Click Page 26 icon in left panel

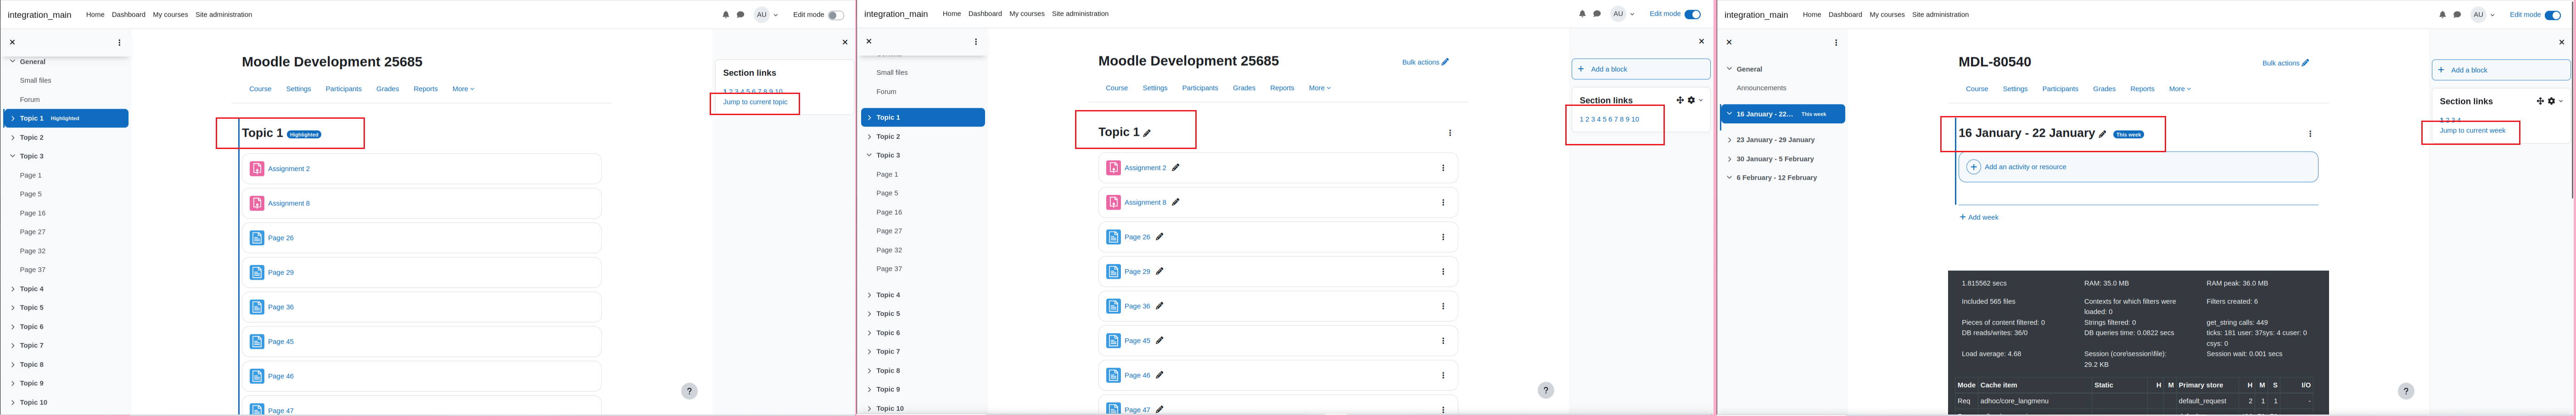pos(257,238)
